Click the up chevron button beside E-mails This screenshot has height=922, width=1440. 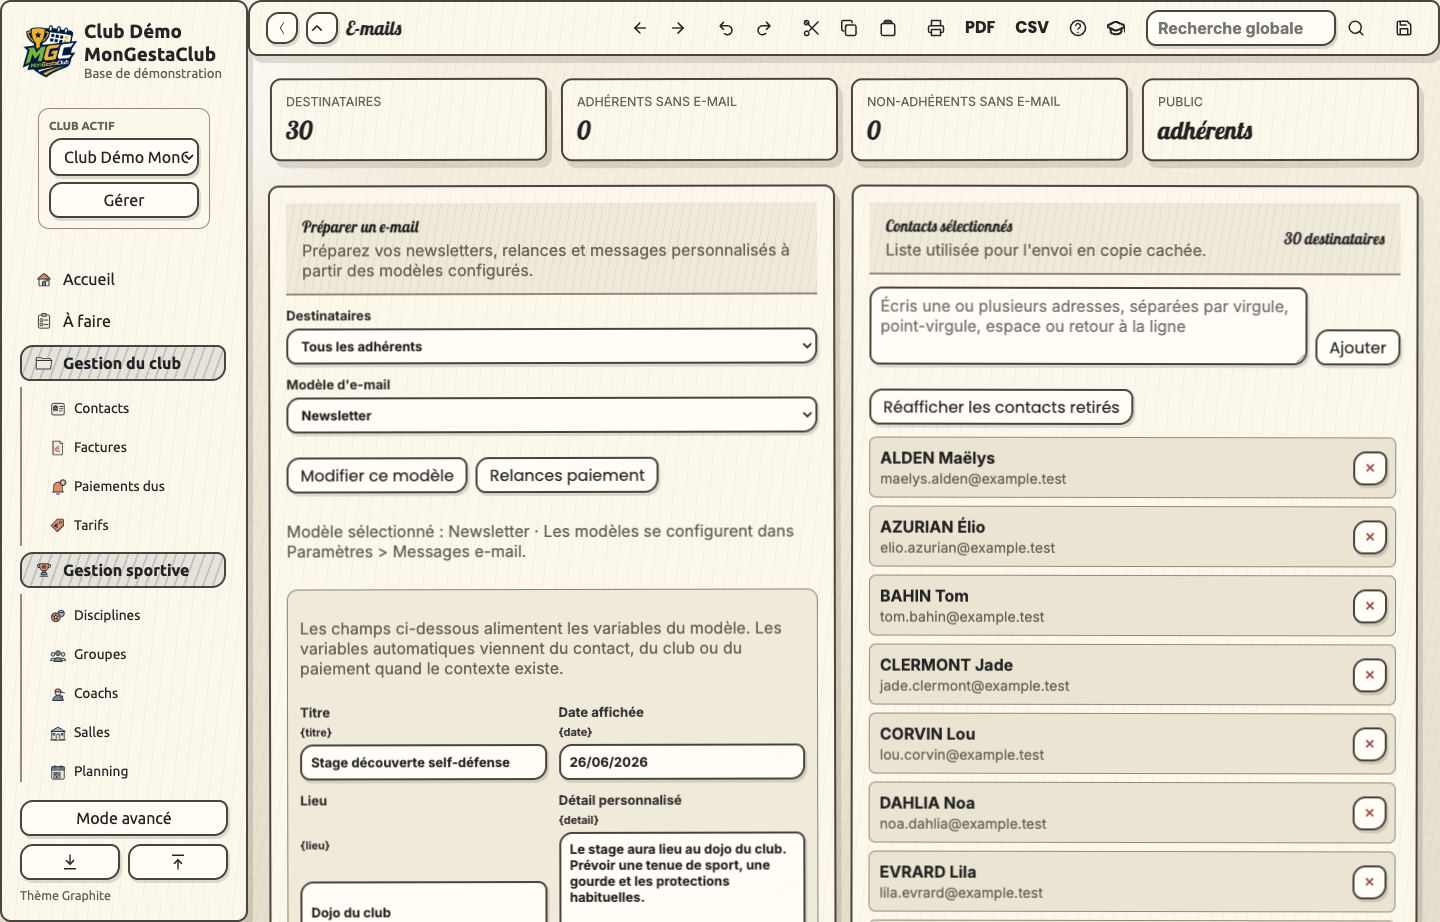tap(321, 28)
